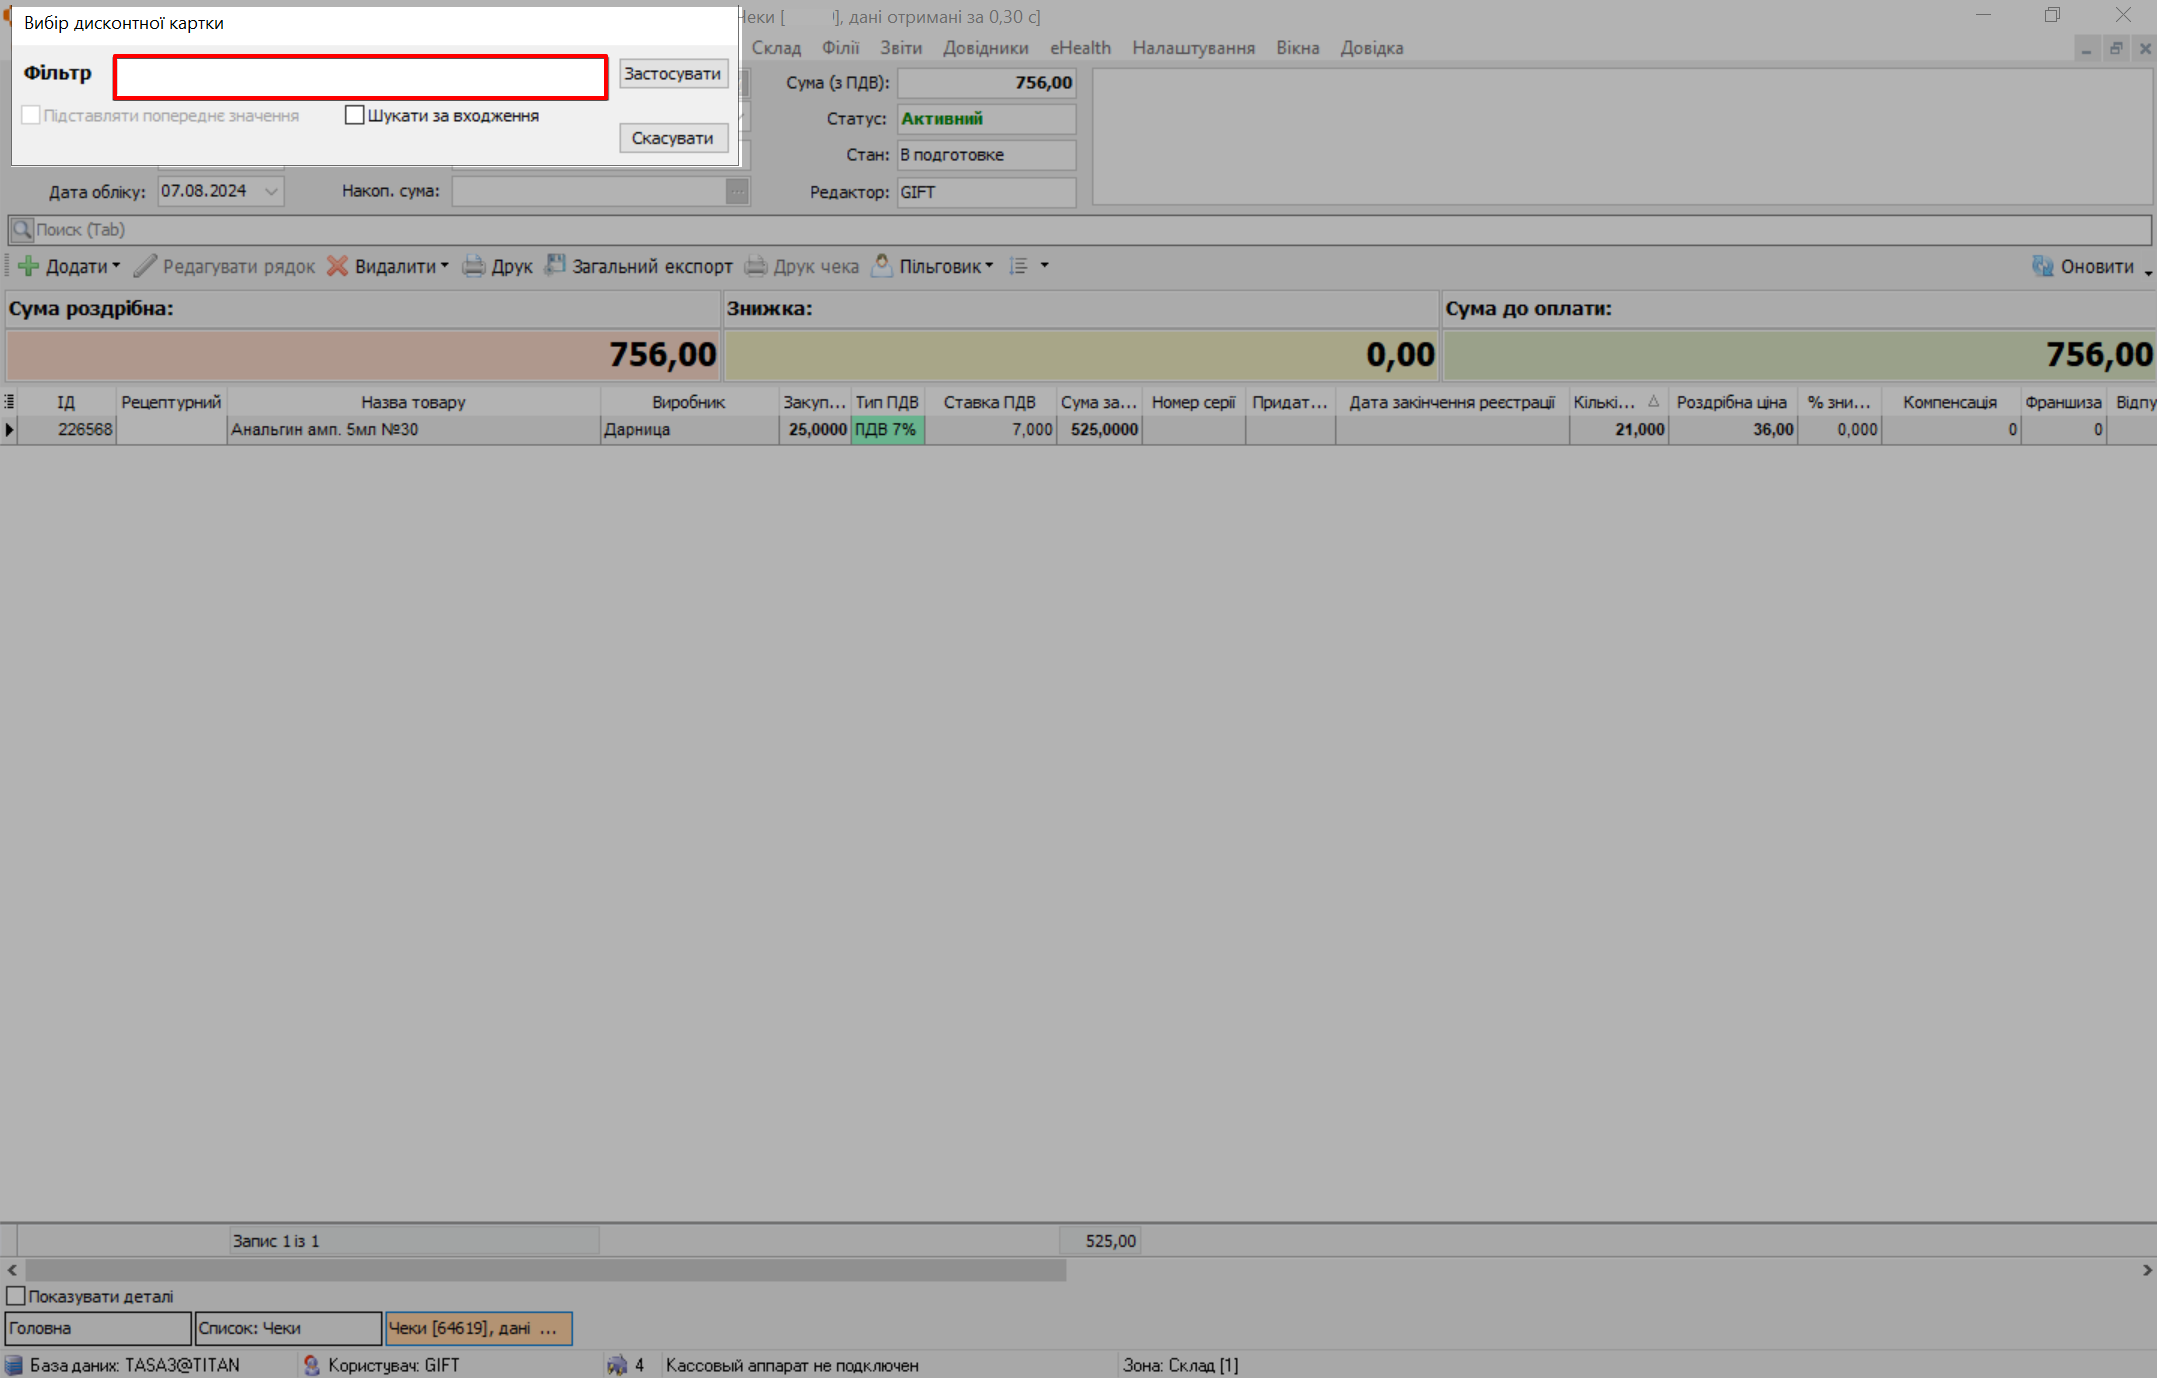Click the Загальний експорт save icon

pos(555,265)
